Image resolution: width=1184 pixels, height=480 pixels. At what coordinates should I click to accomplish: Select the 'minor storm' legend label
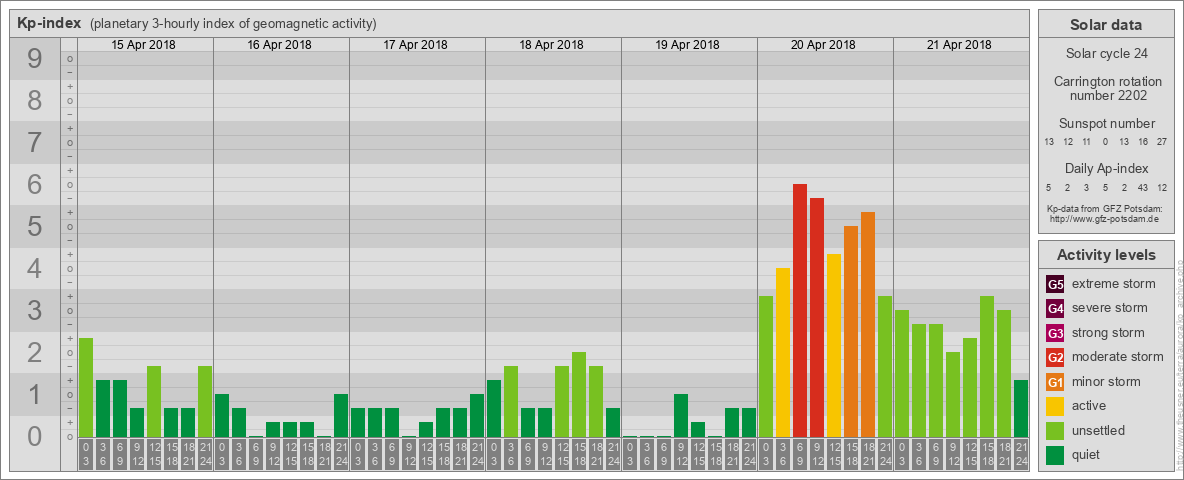tap(1106, 381)
